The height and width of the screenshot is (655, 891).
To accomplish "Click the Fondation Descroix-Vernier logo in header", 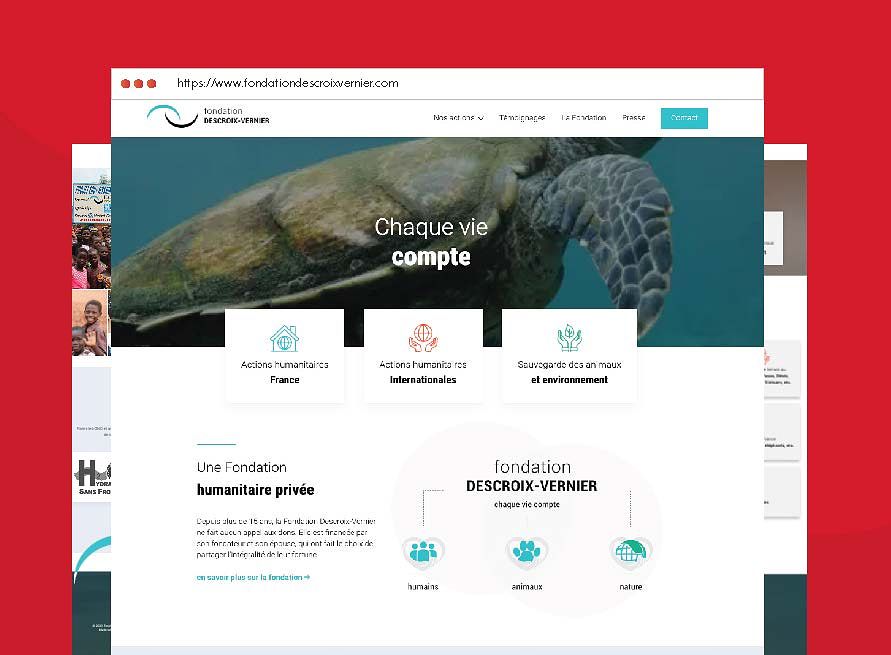I will pos(208,117).
